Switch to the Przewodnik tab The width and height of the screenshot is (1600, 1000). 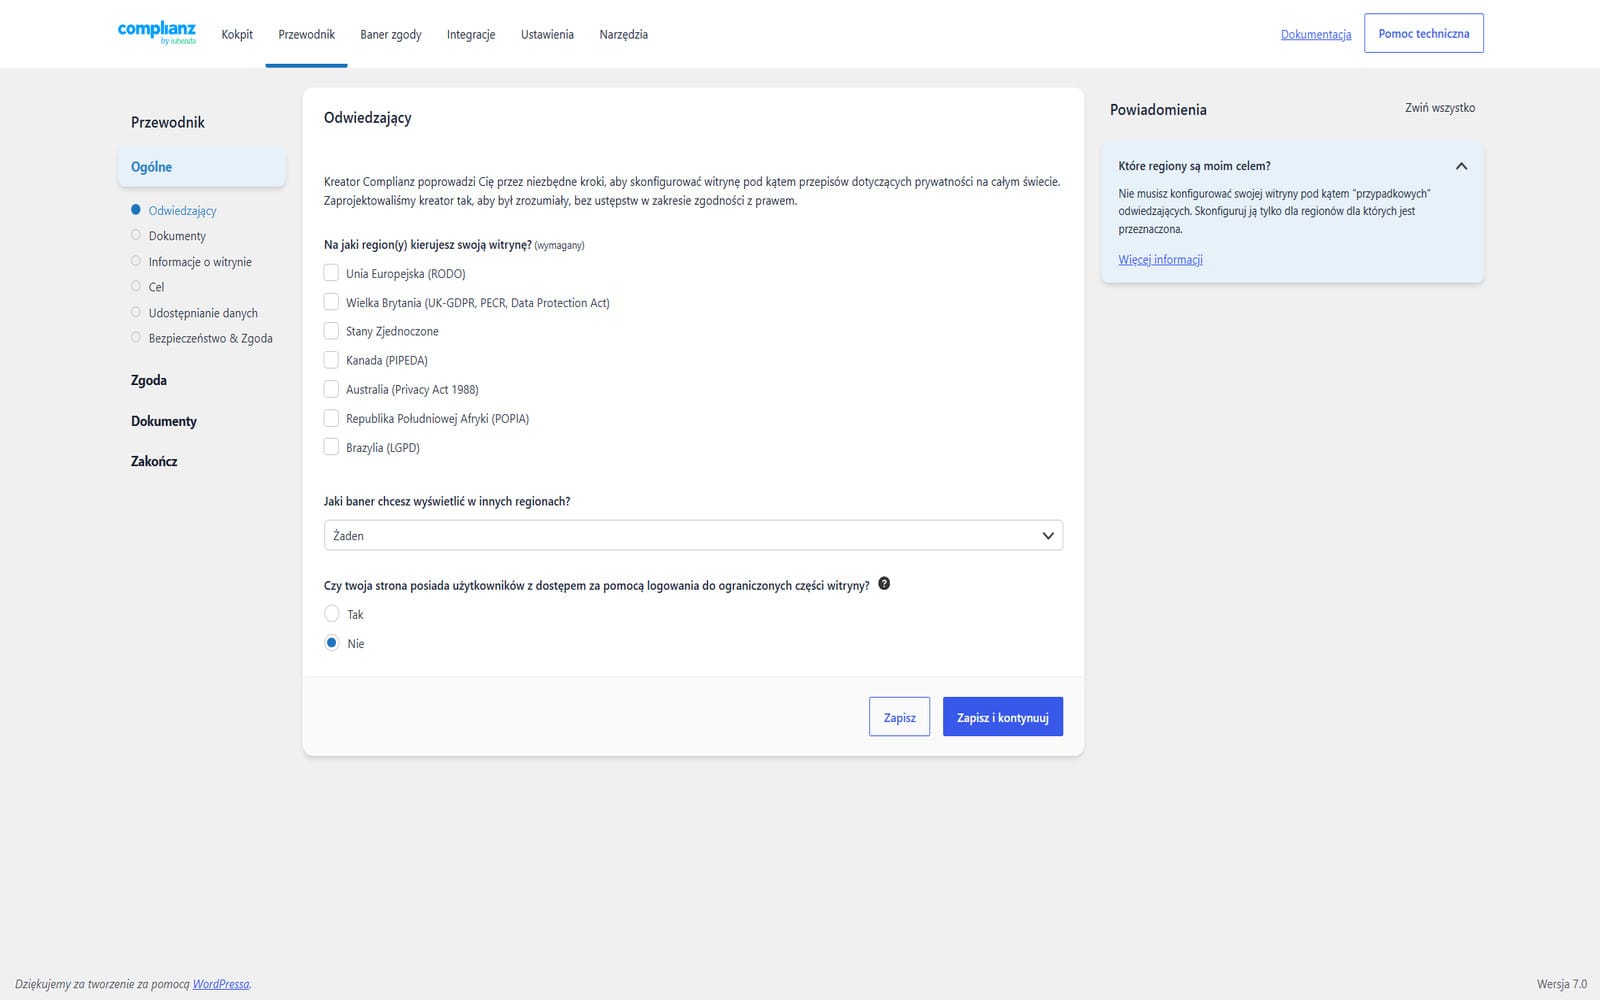click(x=306, y=34)
